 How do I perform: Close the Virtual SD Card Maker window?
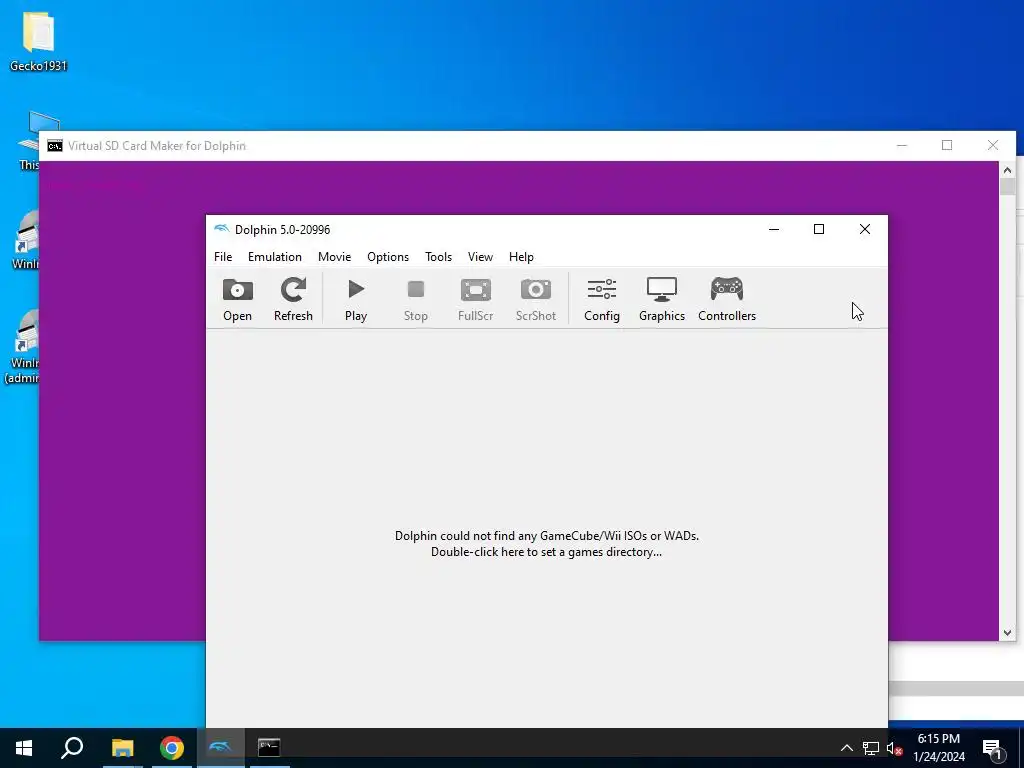tap(993, 145)
